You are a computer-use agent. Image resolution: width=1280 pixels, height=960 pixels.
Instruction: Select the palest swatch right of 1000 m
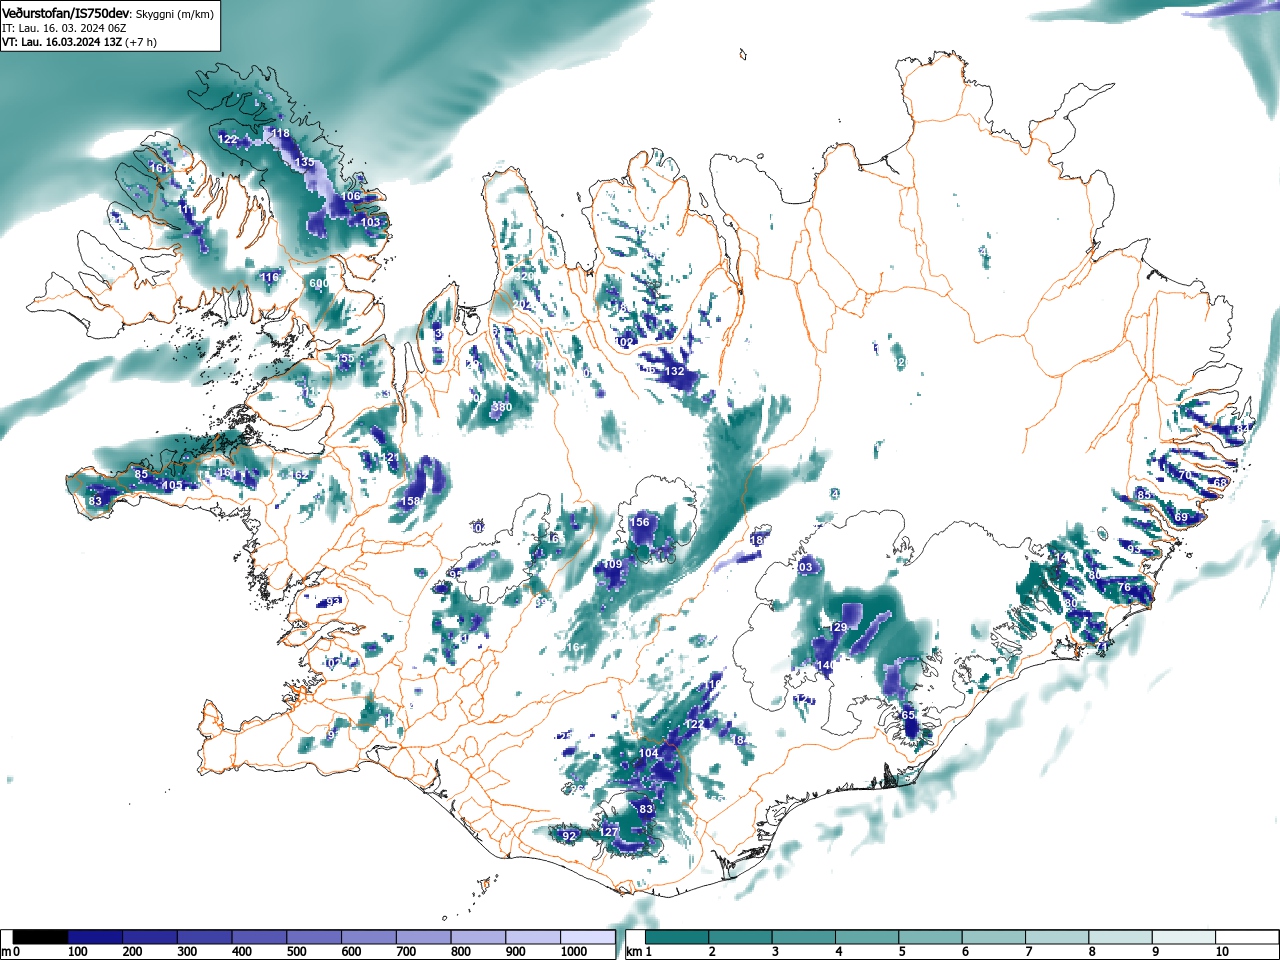pyautogui.click(x=588, y=937)
